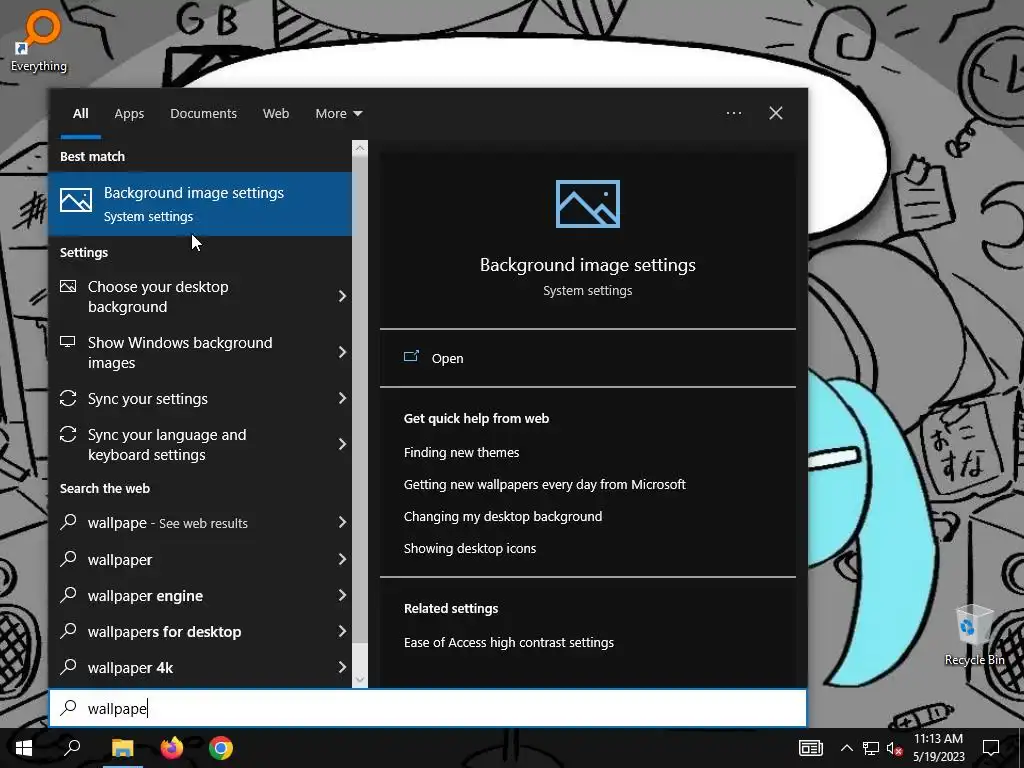The image size is (1024, 768).
Task: Expand arrow next to Sync your settings
Action: point(342,398)
